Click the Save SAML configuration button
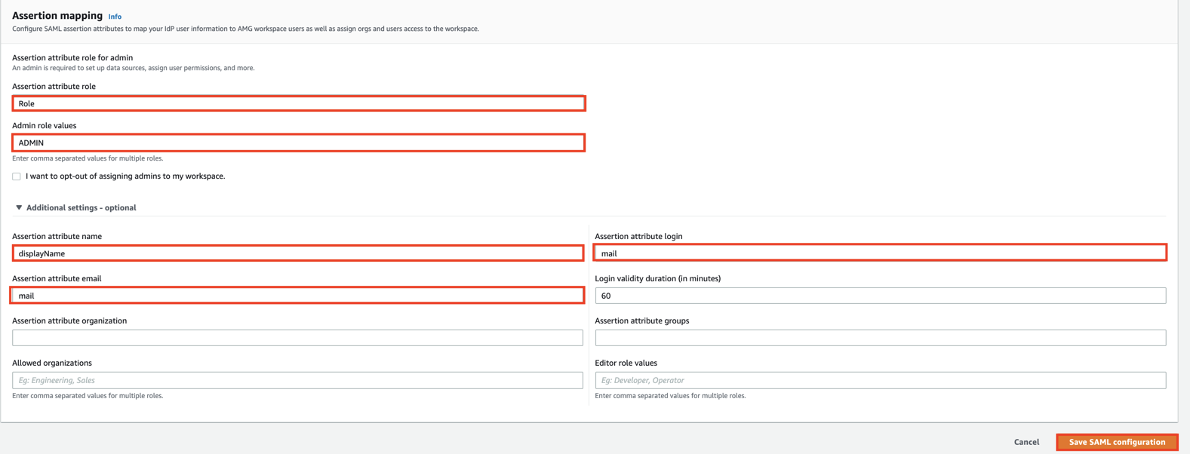1190x454 pixels. point(1116,442)
